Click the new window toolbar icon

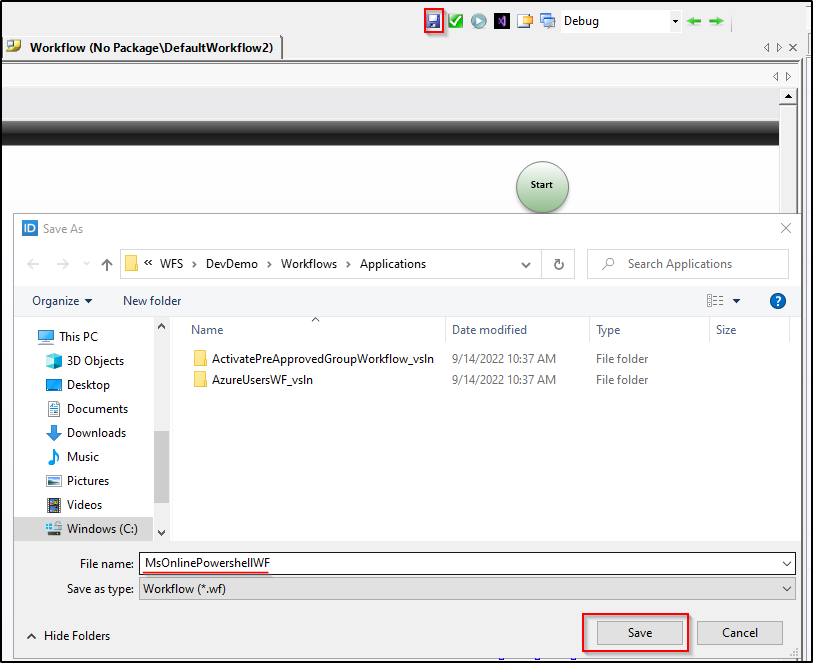(x=524, y=20)
